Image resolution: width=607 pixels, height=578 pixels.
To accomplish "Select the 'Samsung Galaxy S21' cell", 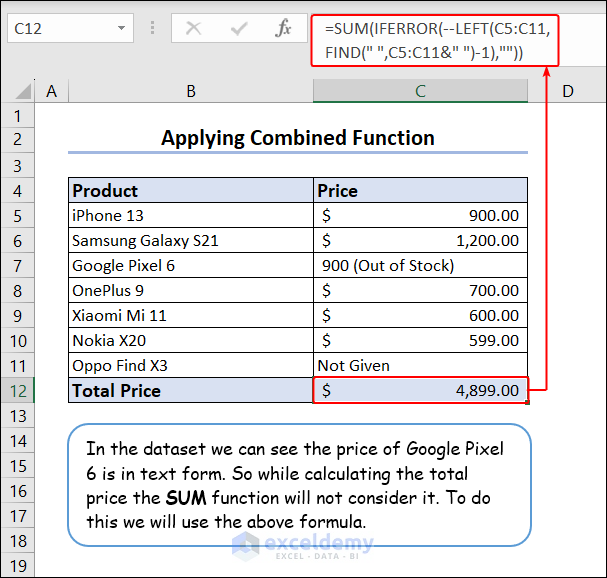I will coord(191,241).
